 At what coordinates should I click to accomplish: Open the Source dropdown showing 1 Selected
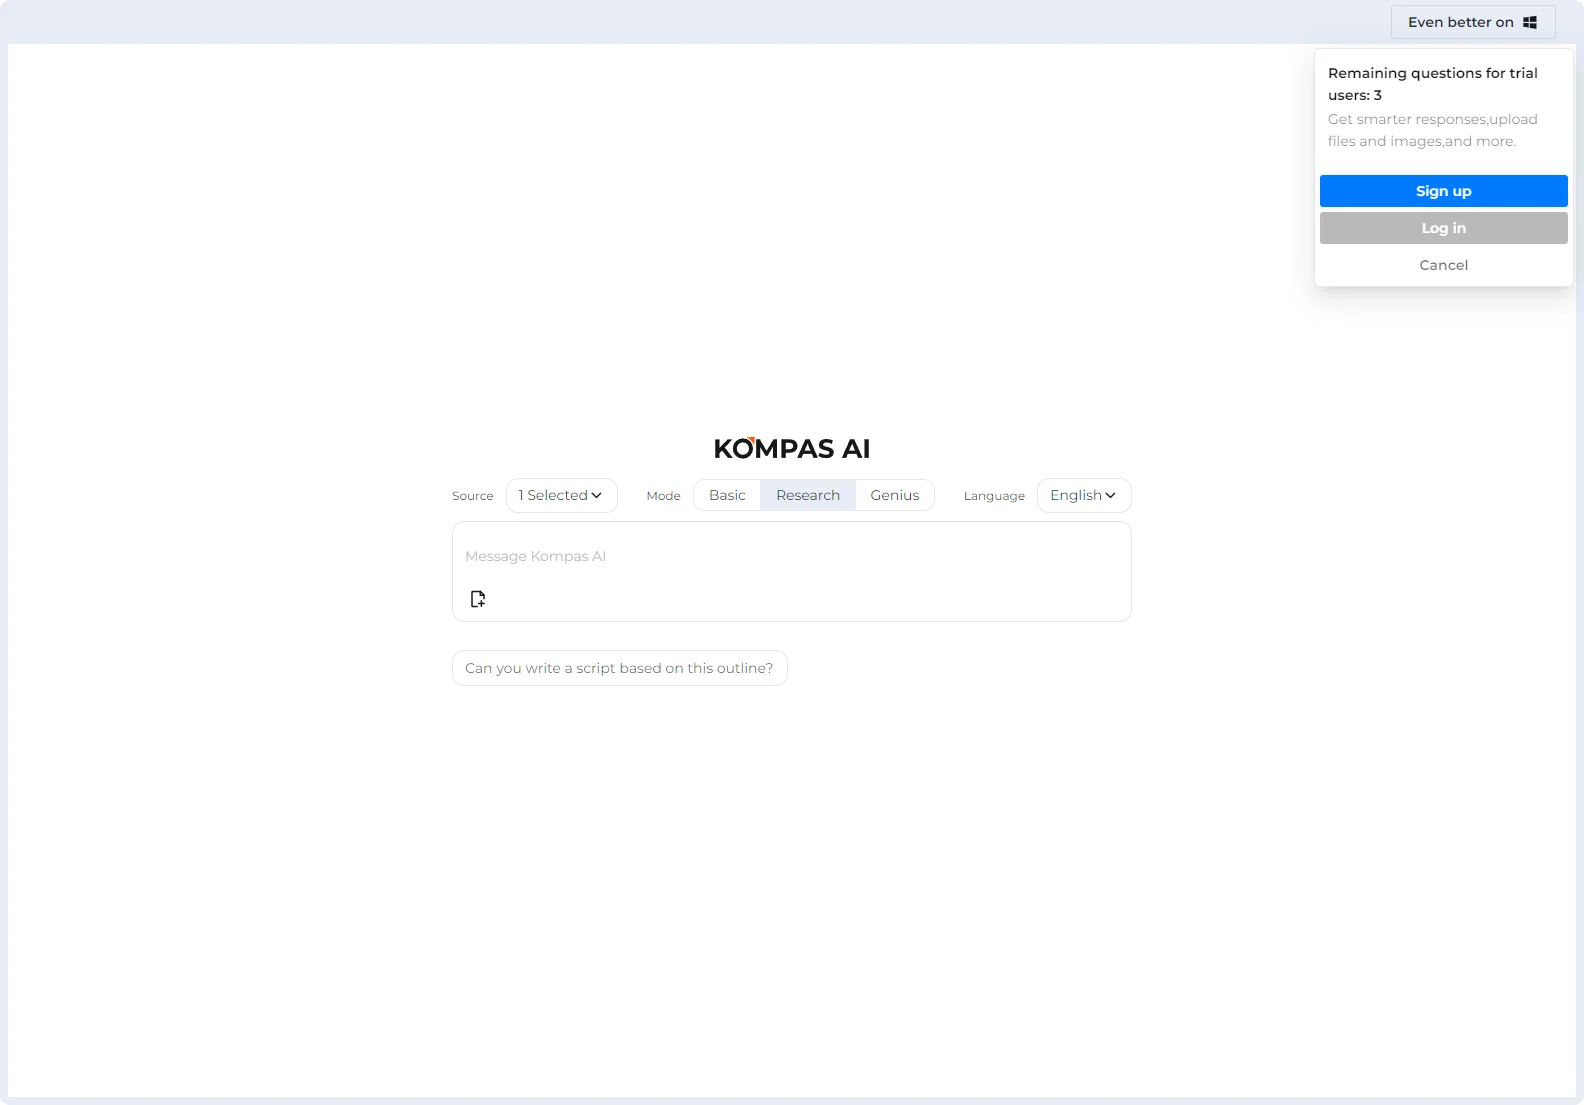tap(561, 495)
